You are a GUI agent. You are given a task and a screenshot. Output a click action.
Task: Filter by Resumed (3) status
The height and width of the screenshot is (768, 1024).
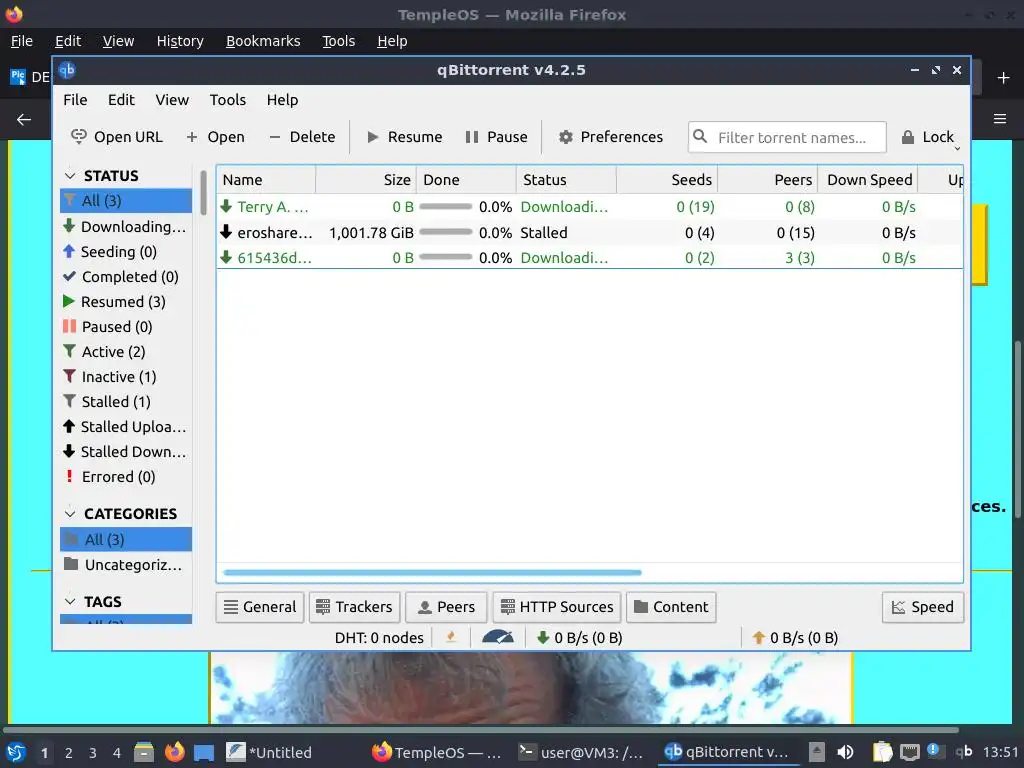tap(126, 302)
